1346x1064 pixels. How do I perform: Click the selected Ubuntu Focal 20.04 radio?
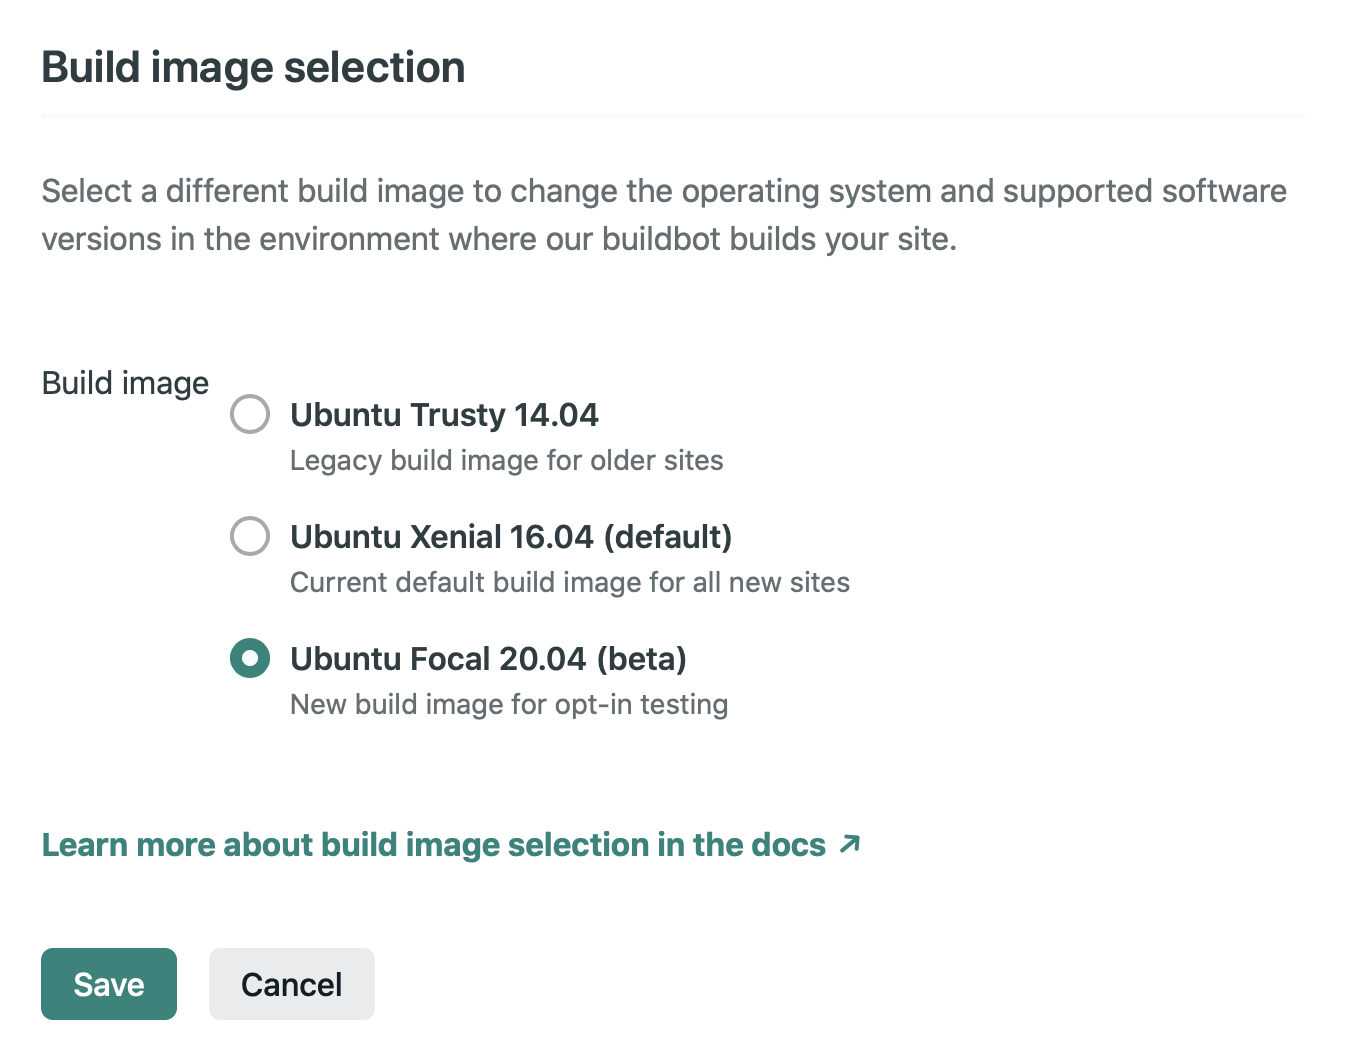click(249, 658)
